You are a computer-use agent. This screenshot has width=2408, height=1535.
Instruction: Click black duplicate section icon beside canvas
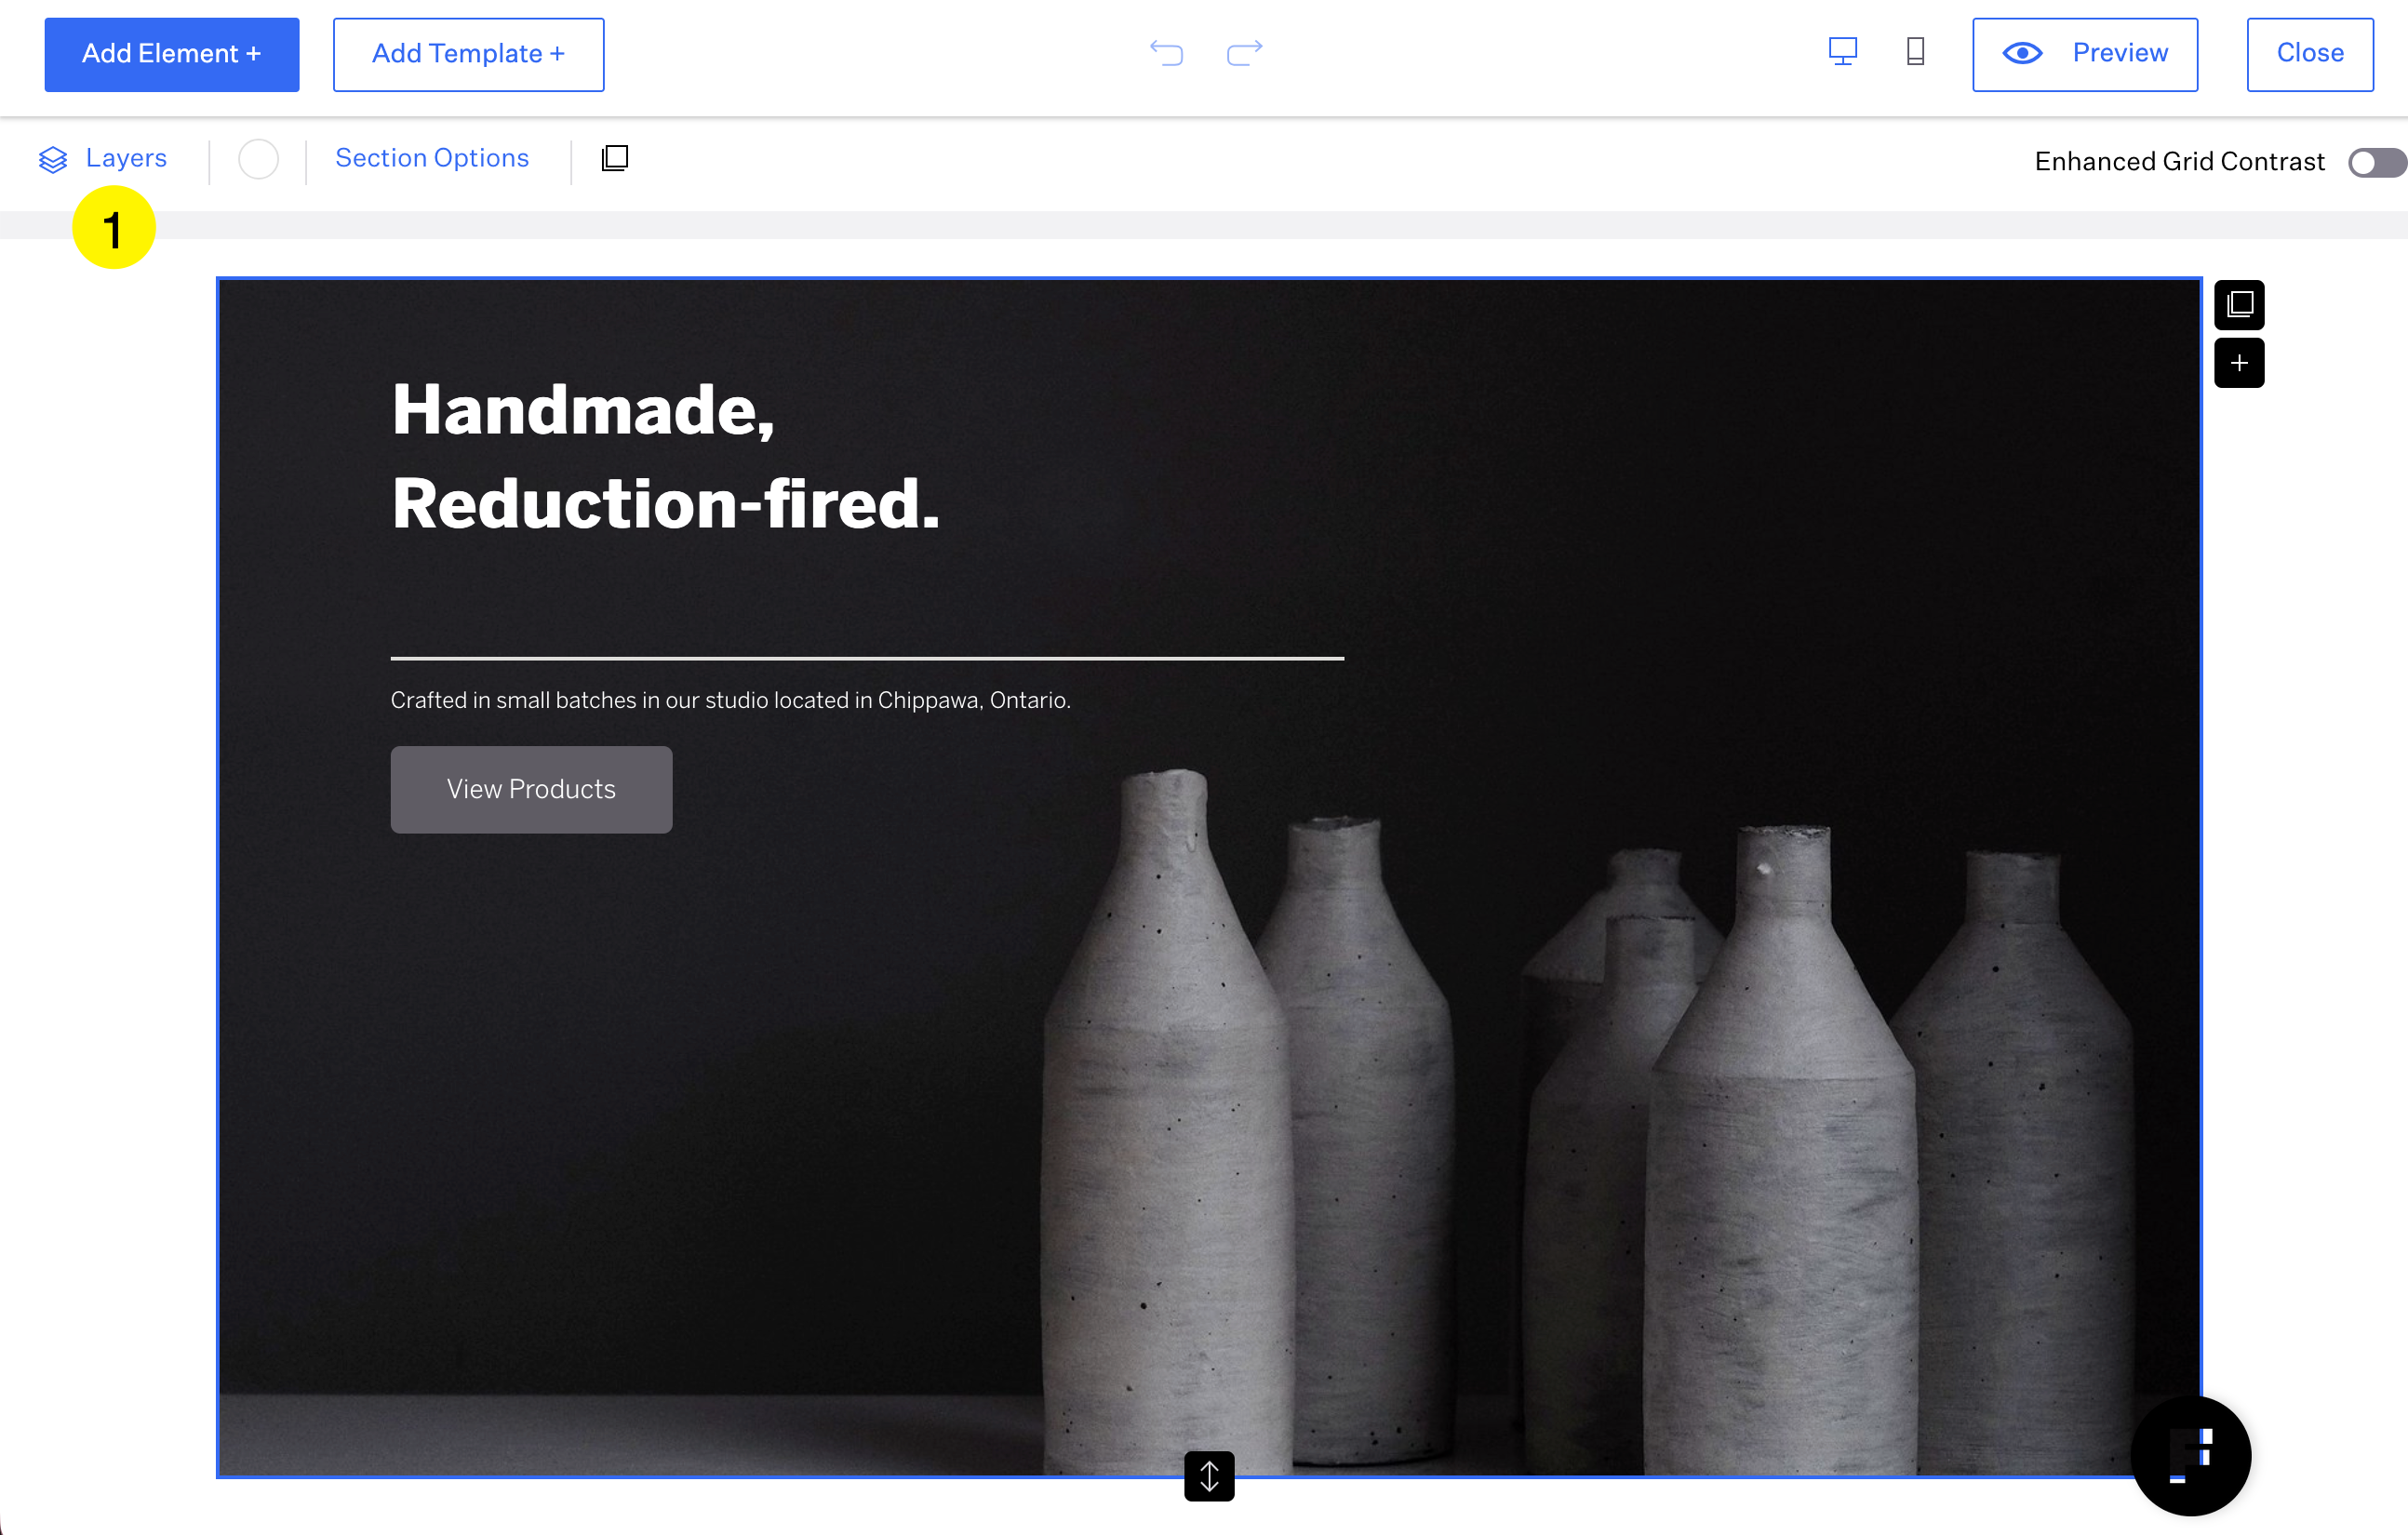click(2239, 304)
